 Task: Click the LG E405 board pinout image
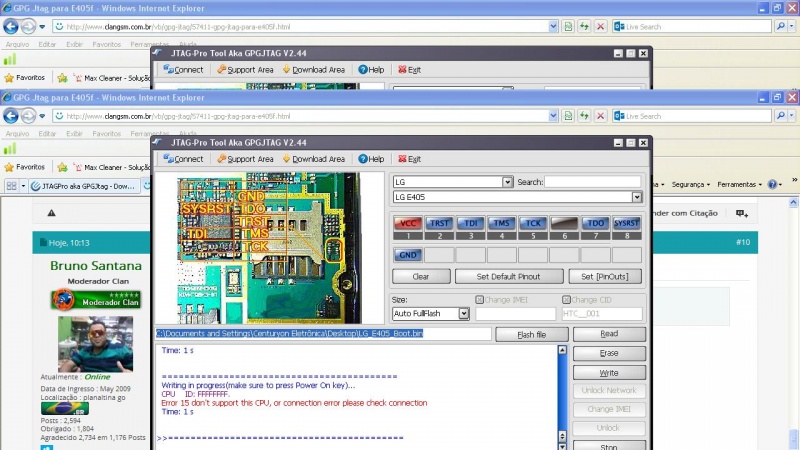click(269, 248)
